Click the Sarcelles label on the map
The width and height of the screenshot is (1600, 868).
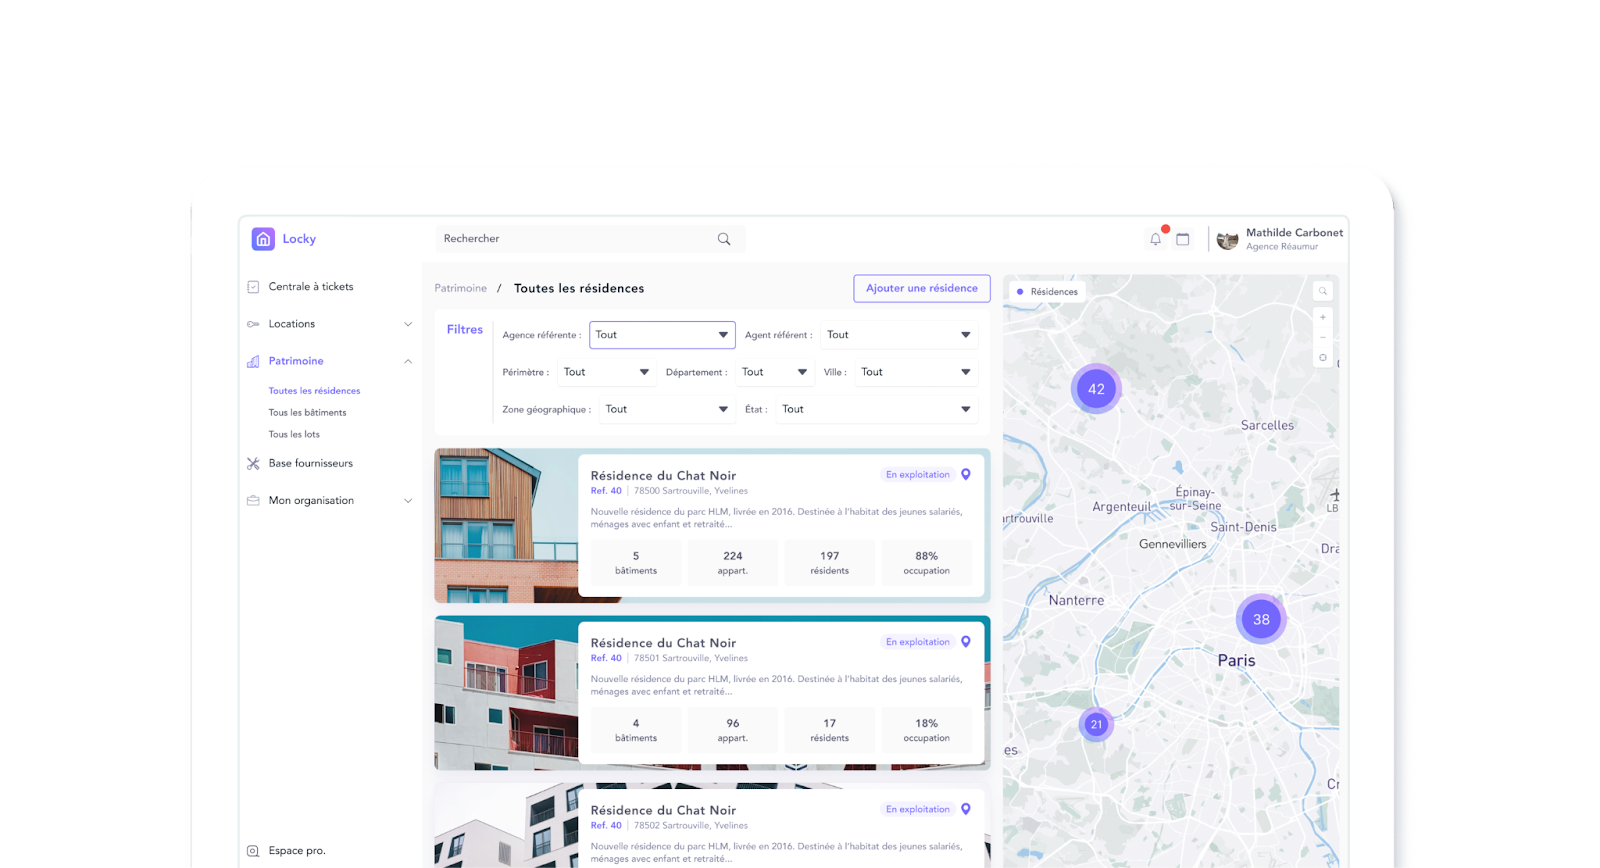pos(1267,426)
